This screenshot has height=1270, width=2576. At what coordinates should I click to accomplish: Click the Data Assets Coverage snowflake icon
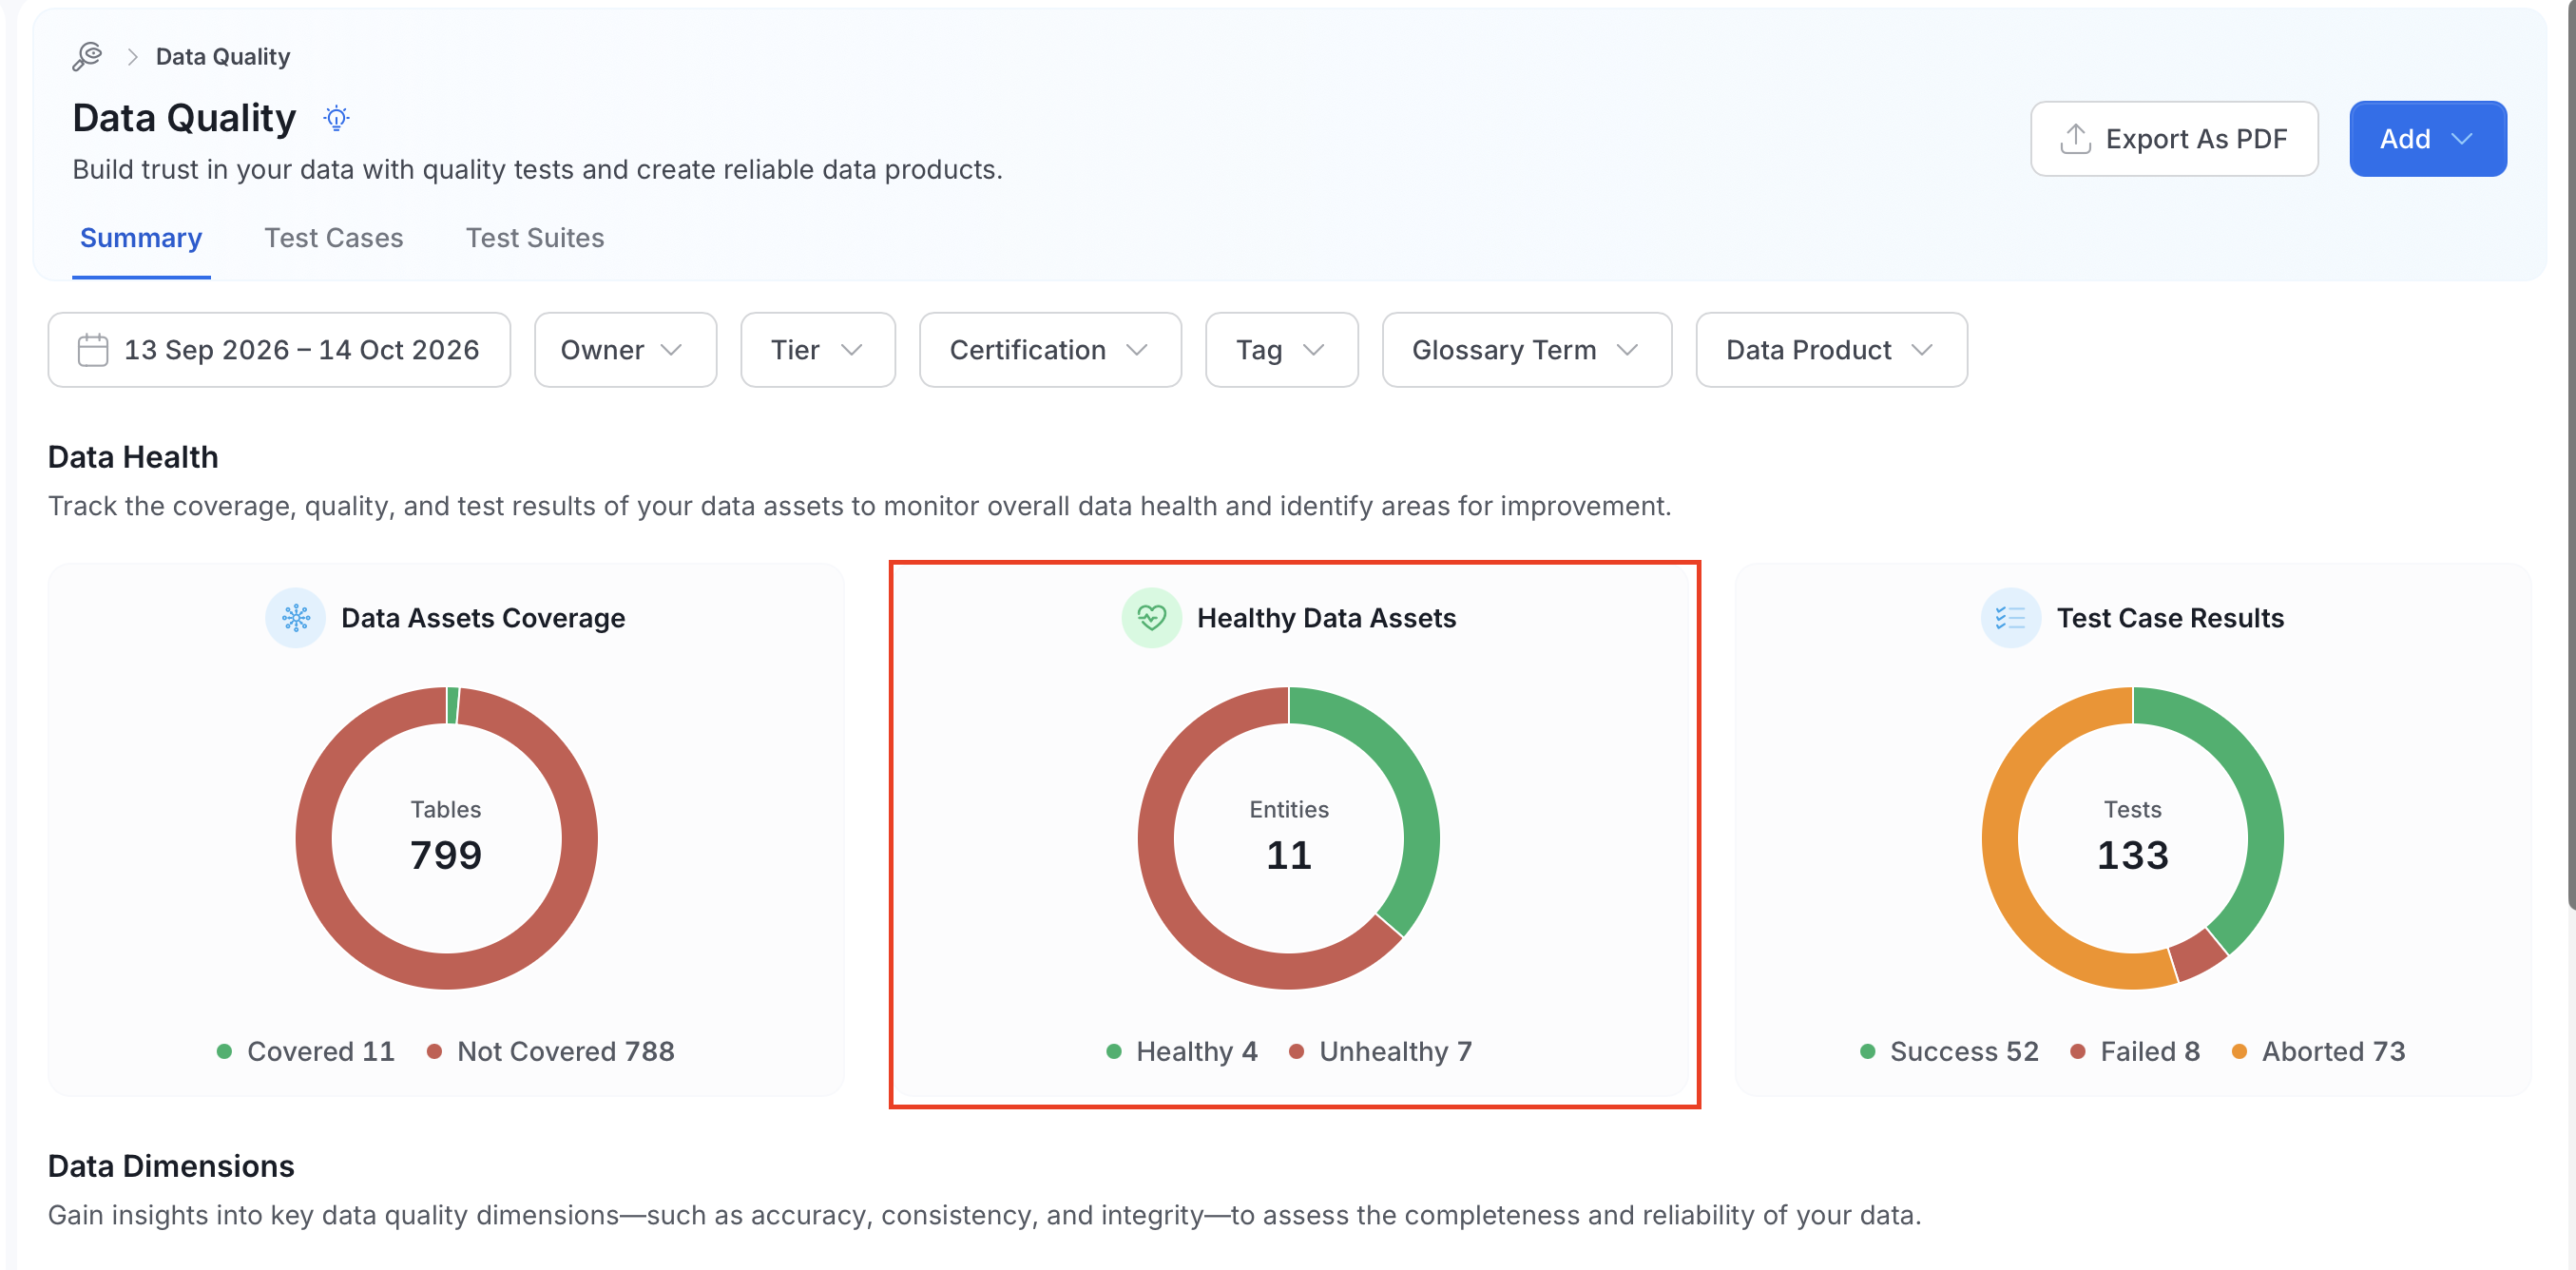[x=295, y=618]
